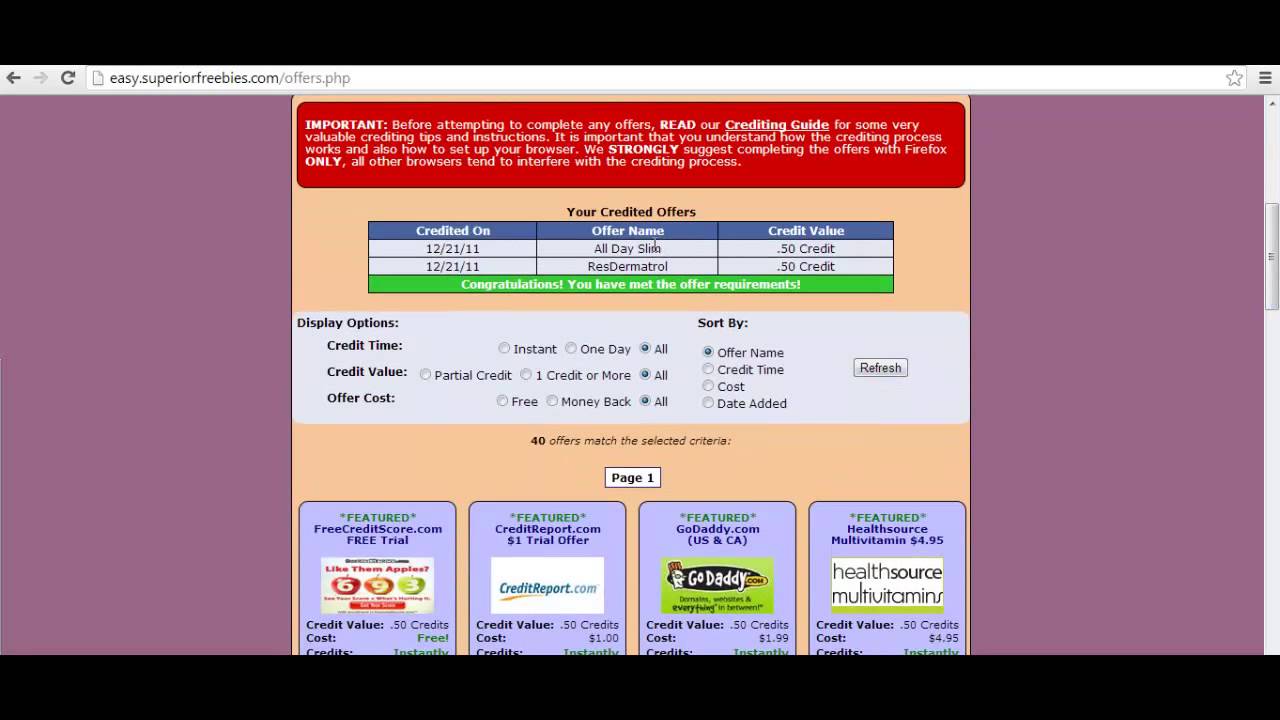Click the browser forward arrow

(40, 78)
